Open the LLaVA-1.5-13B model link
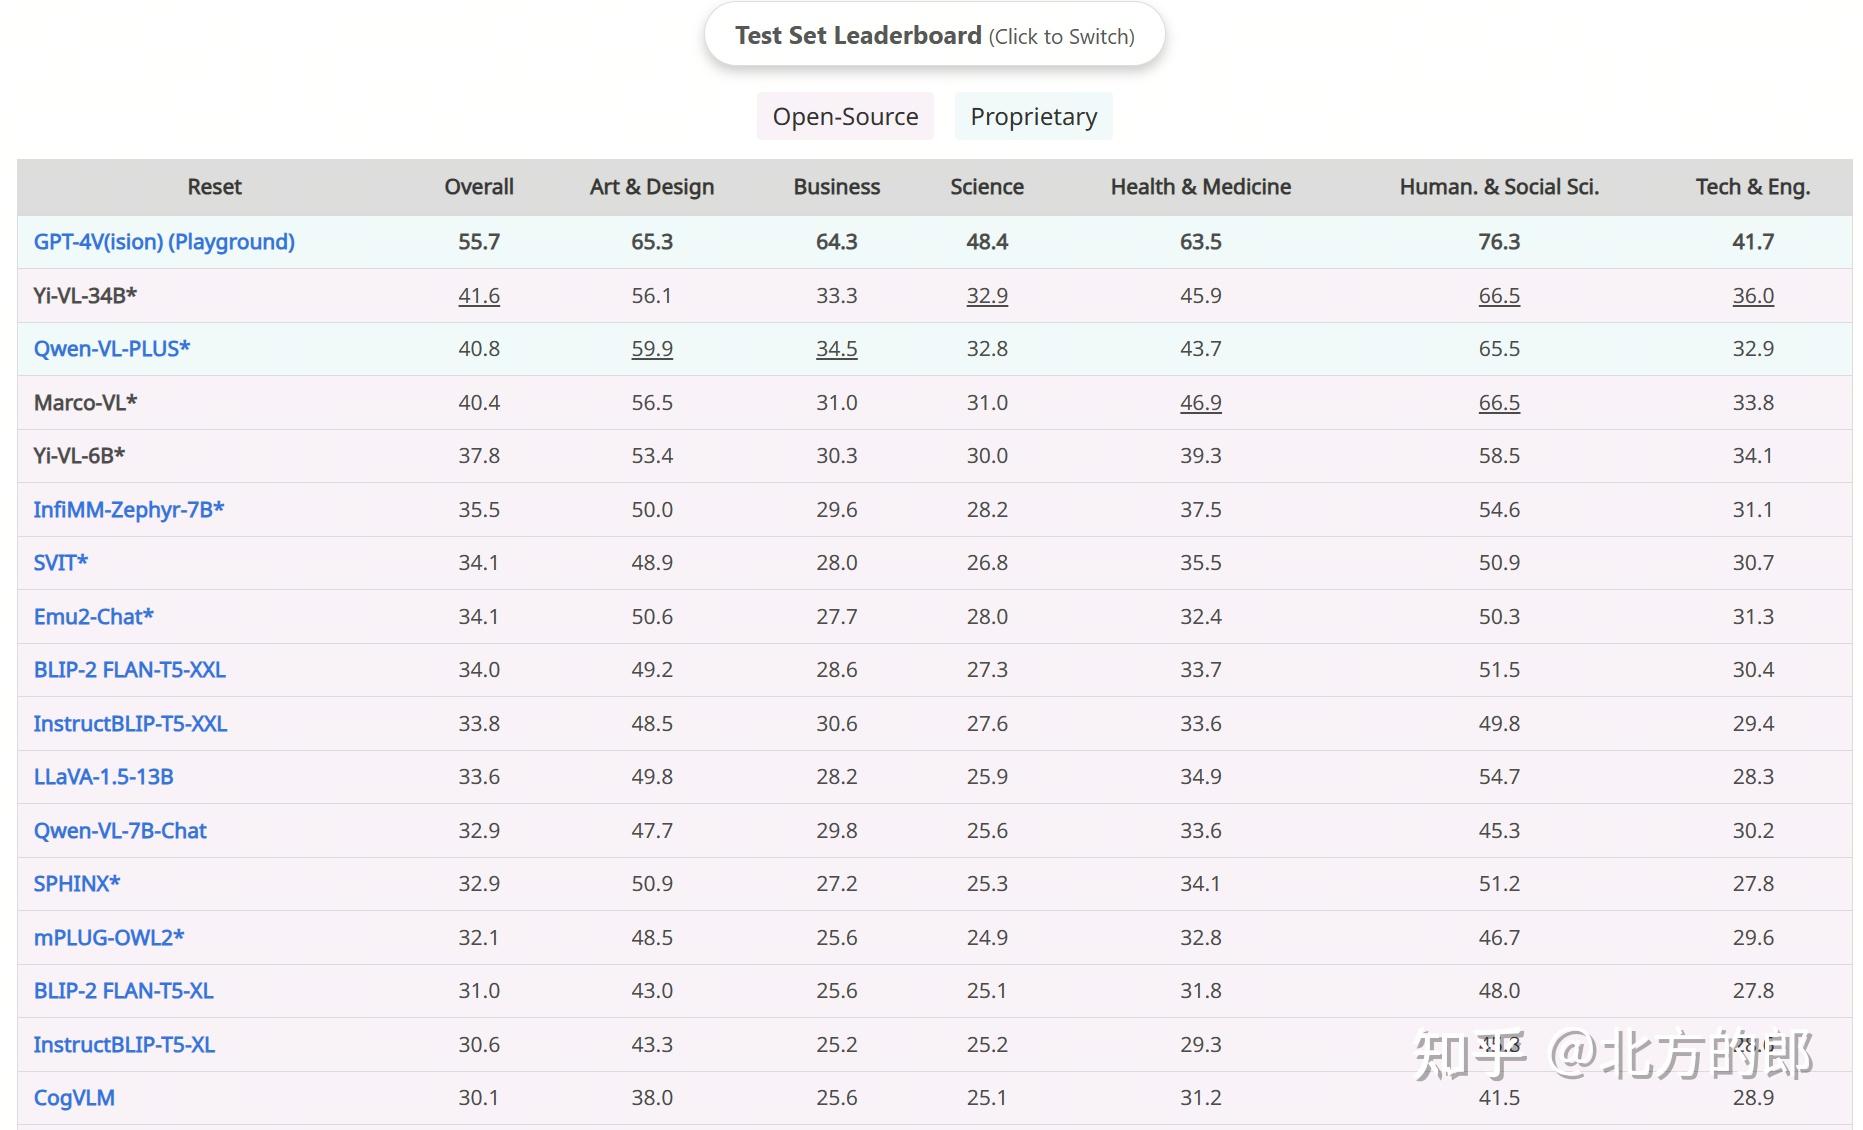 [104, 777]
